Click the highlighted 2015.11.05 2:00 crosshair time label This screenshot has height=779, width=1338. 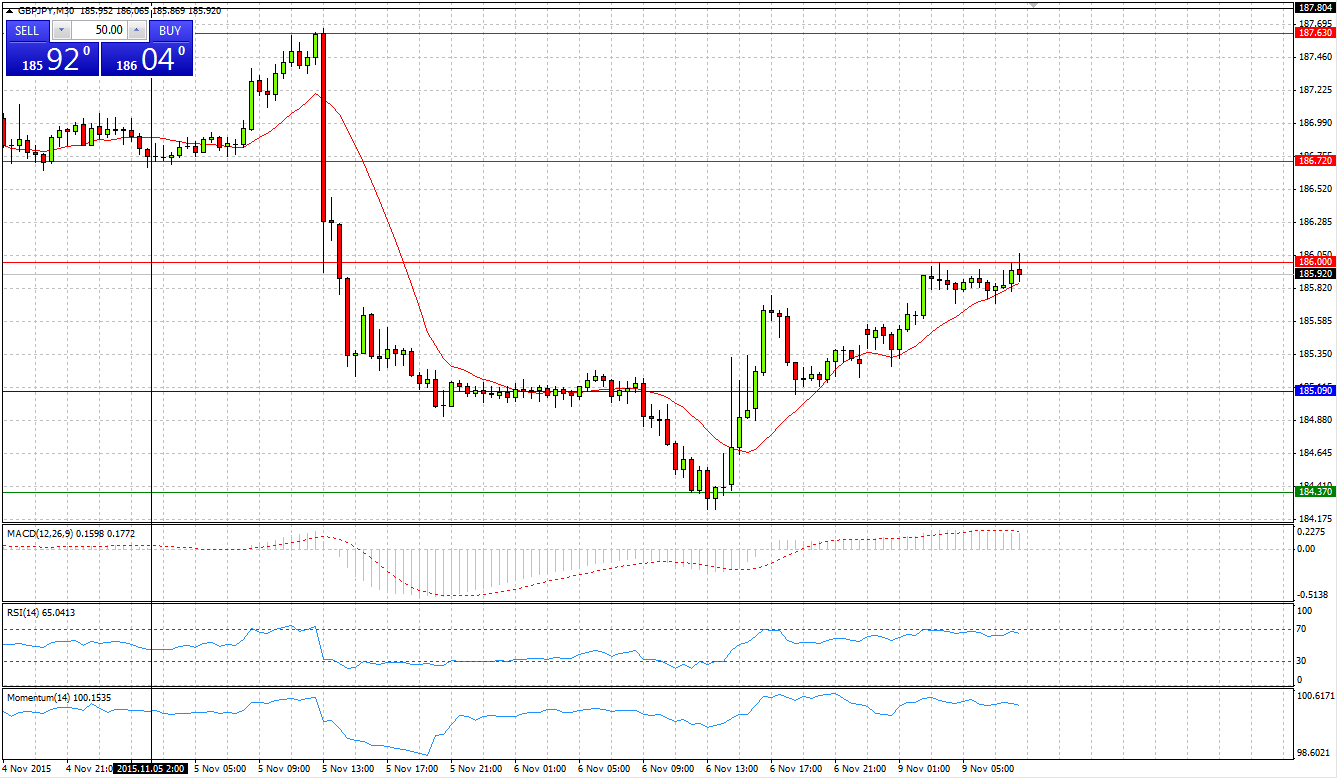[150, 769]
